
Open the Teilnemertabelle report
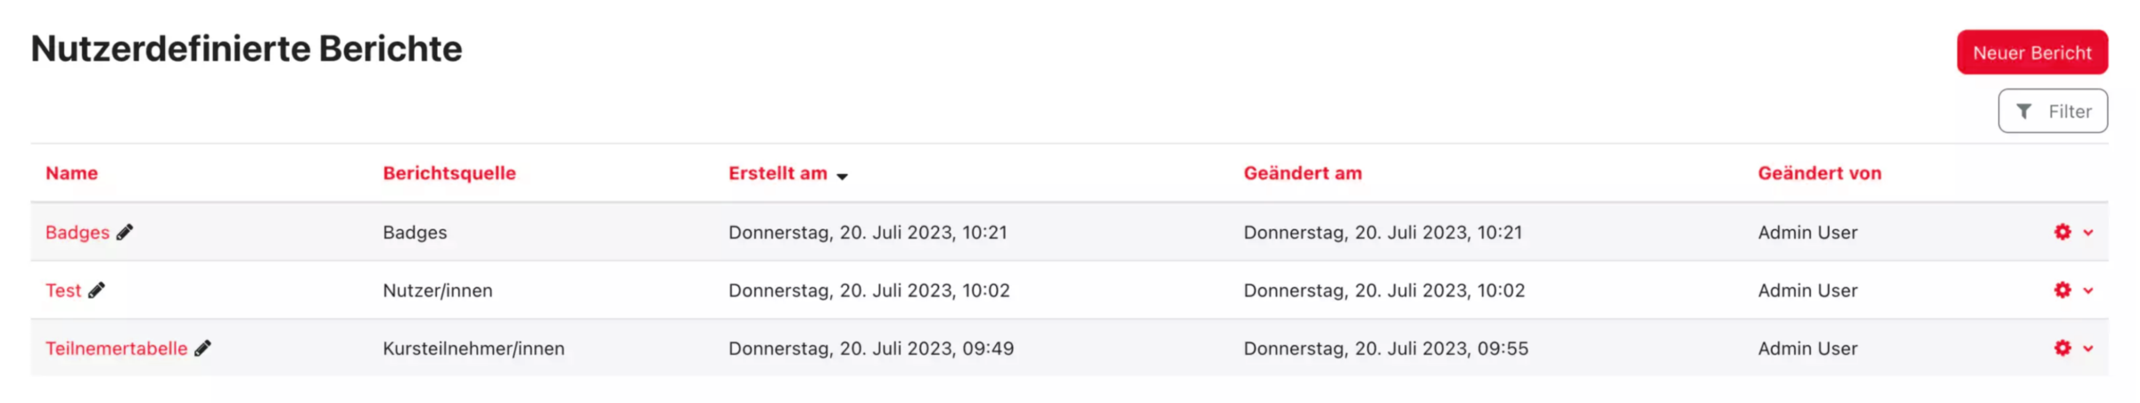pyautogui.click(x=116, y=348)
